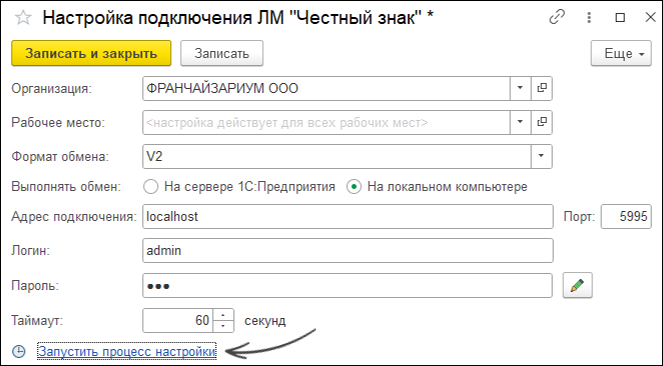
Task: Add form to favorites with star icon
Action: point(23,18)
